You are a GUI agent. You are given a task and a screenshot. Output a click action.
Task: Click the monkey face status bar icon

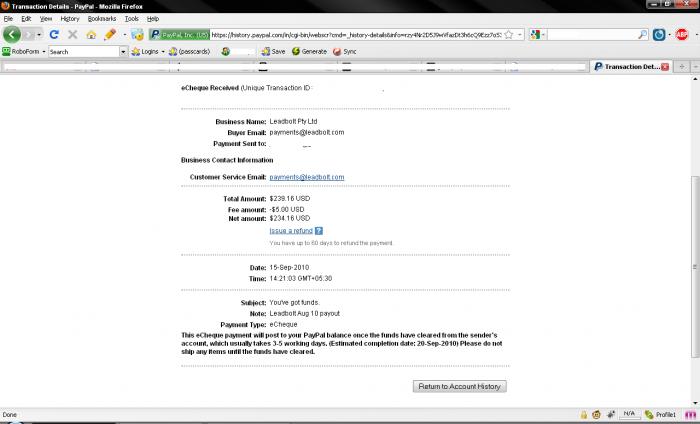[x=596, y=415]
